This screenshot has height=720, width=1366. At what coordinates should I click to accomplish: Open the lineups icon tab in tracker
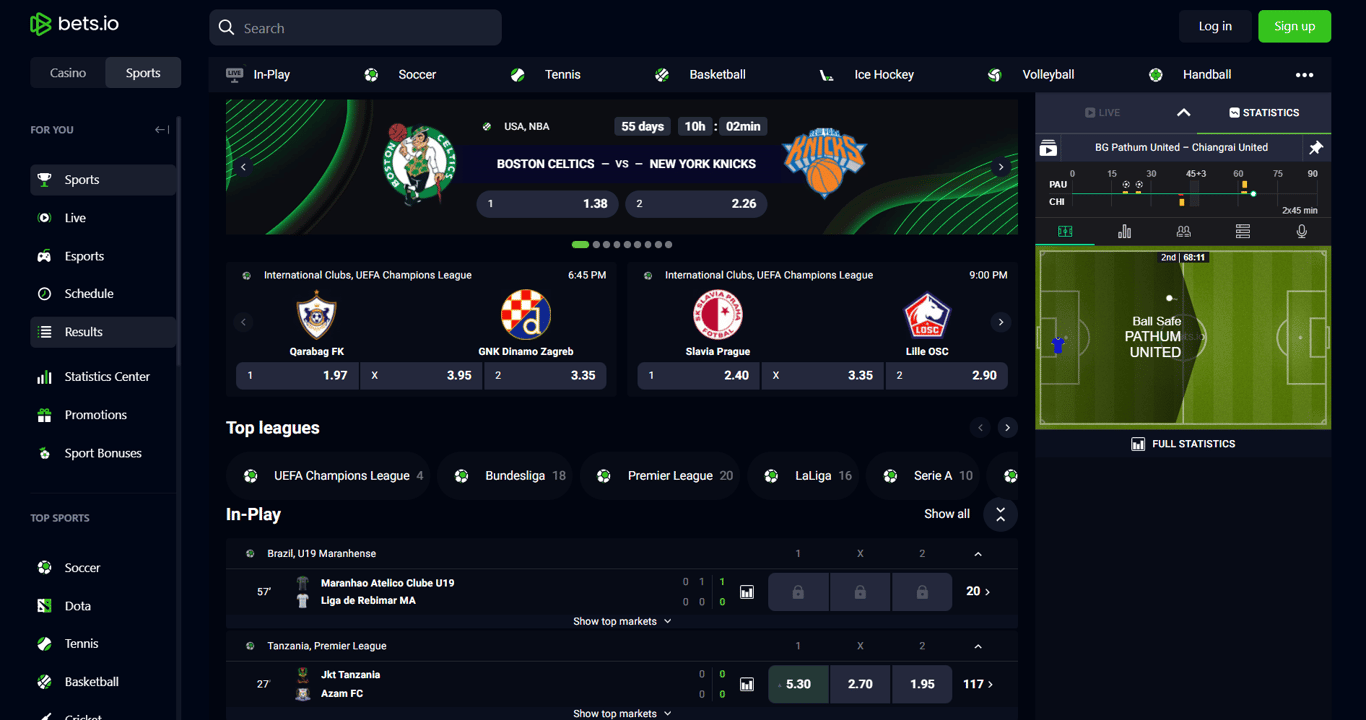[x=1183, y=231]
